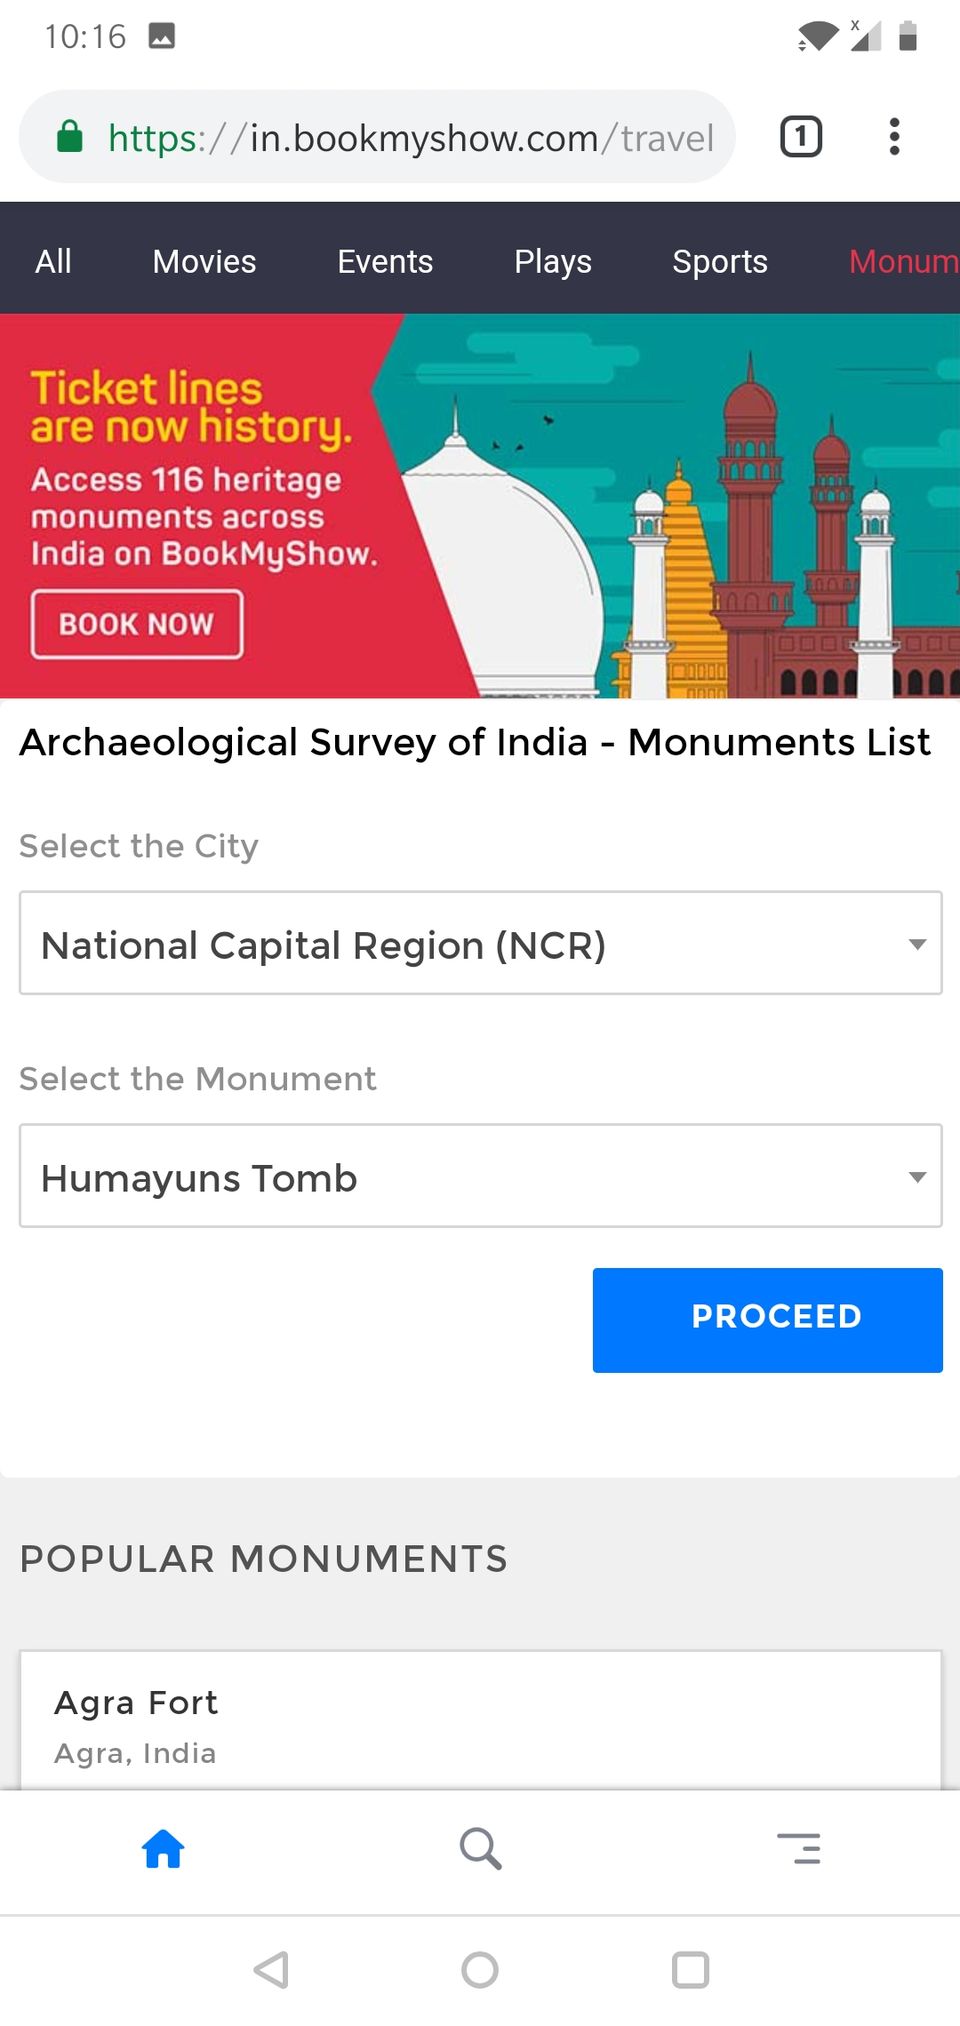Switch to the Events tab

coord(385,261)
